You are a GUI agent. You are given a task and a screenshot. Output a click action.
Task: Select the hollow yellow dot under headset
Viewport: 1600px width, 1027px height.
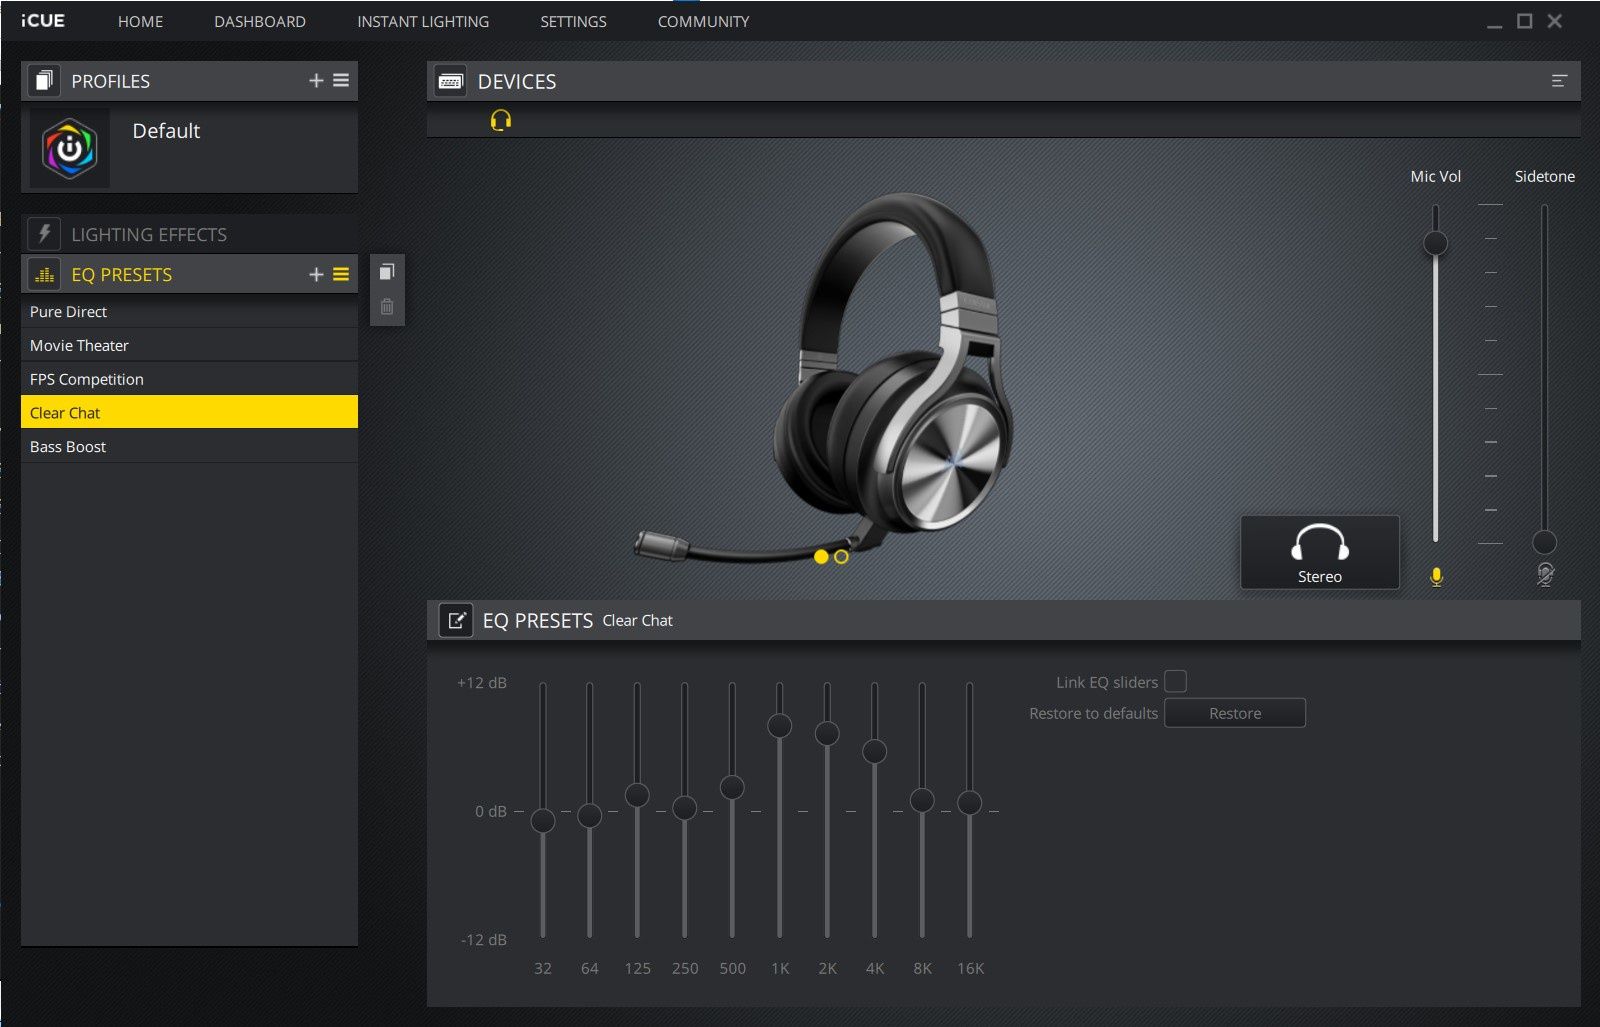[841, 557]
